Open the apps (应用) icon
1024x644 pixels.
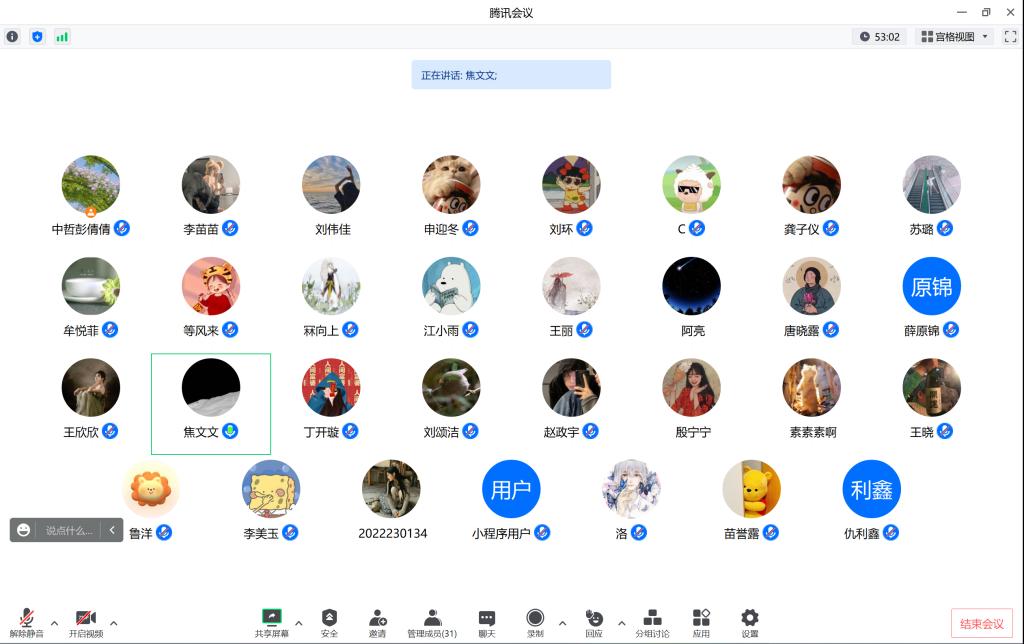pyautogui.click(x=701, y=621)
